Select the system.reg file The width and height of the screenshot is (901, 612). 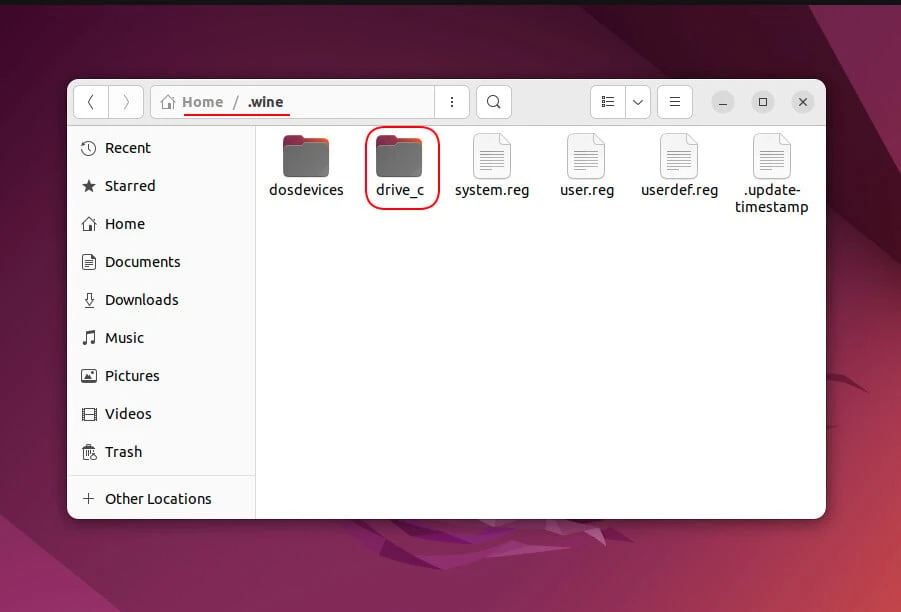492,166
